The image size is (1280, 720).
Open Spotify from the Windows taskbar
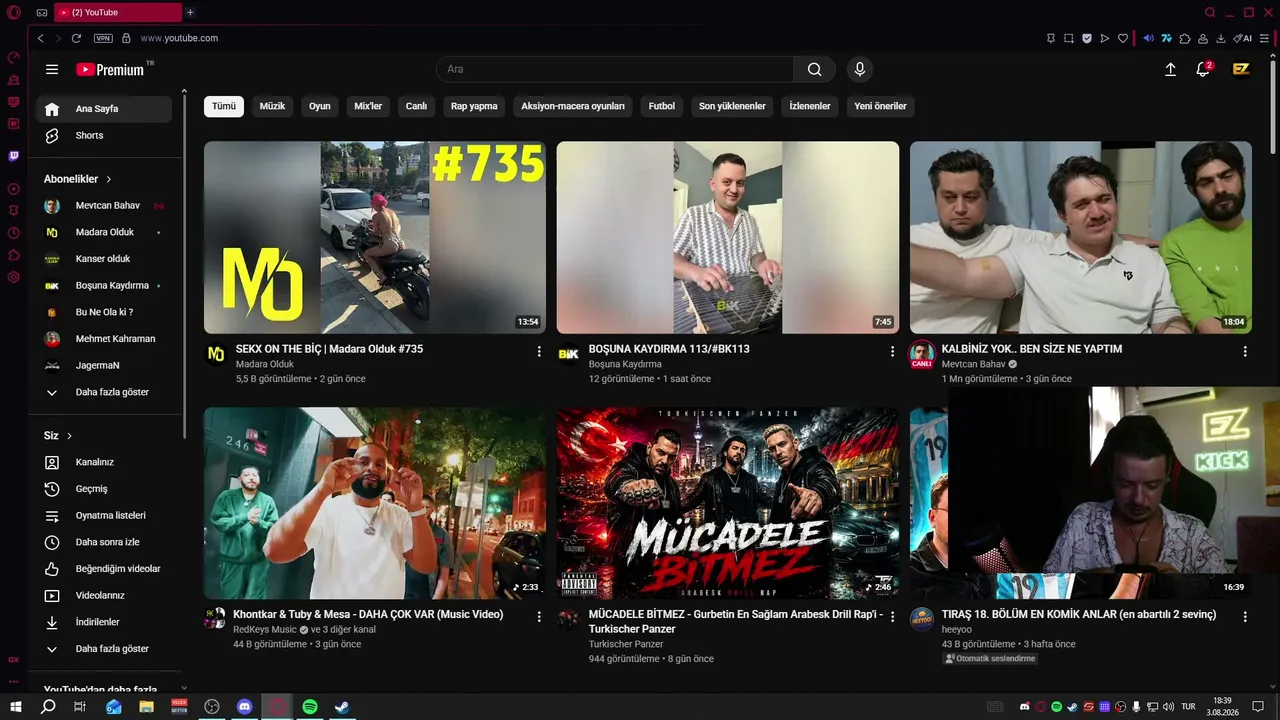[x=310, y=706]
